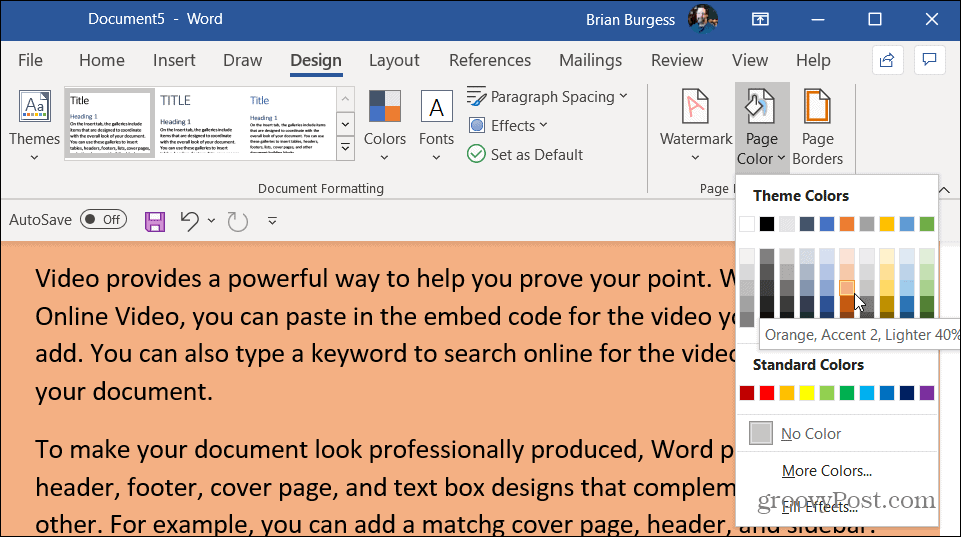
Task: Click the Page Color button
Action: 762,126
